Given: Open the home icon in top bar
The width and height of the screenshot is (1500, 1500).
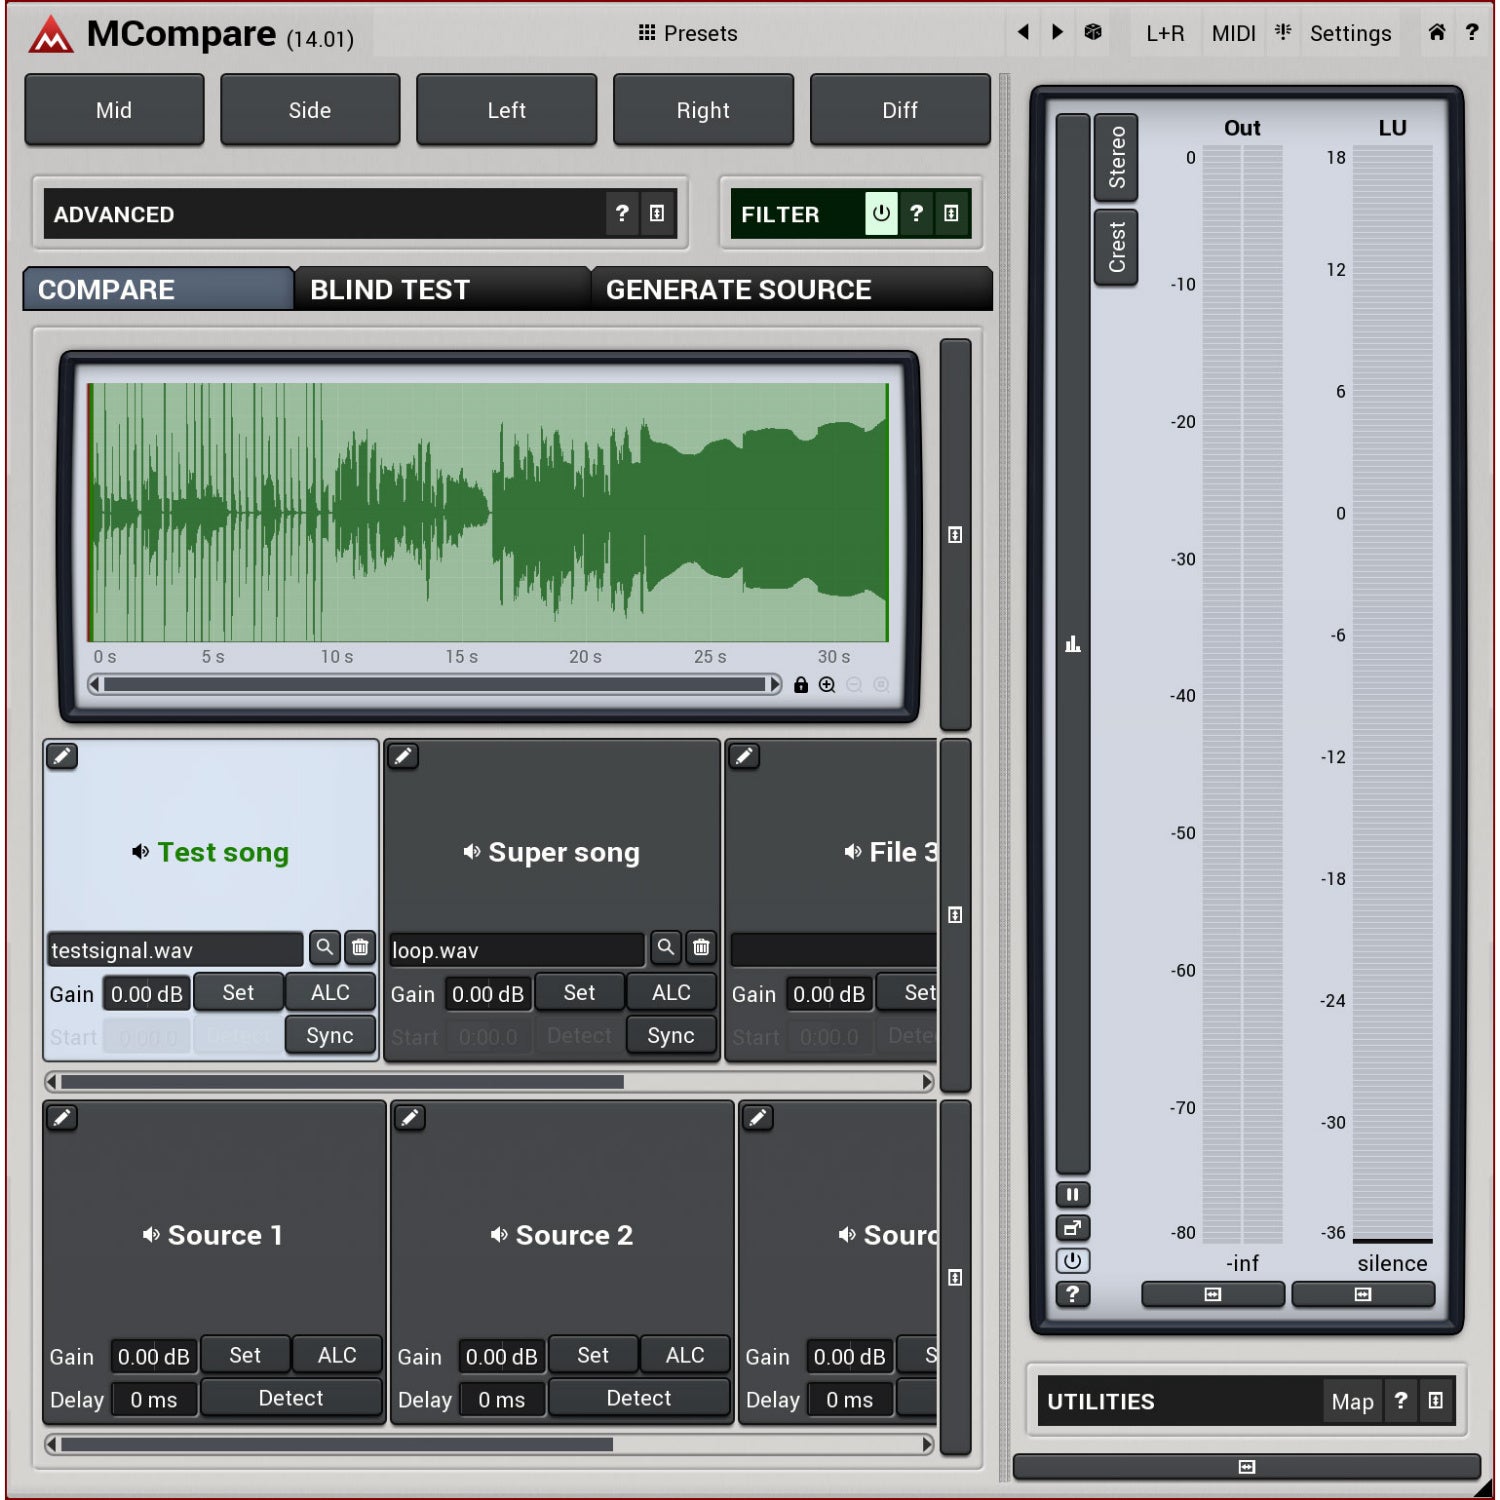Looking at the screenshot, I should [x=1437, y=32].
